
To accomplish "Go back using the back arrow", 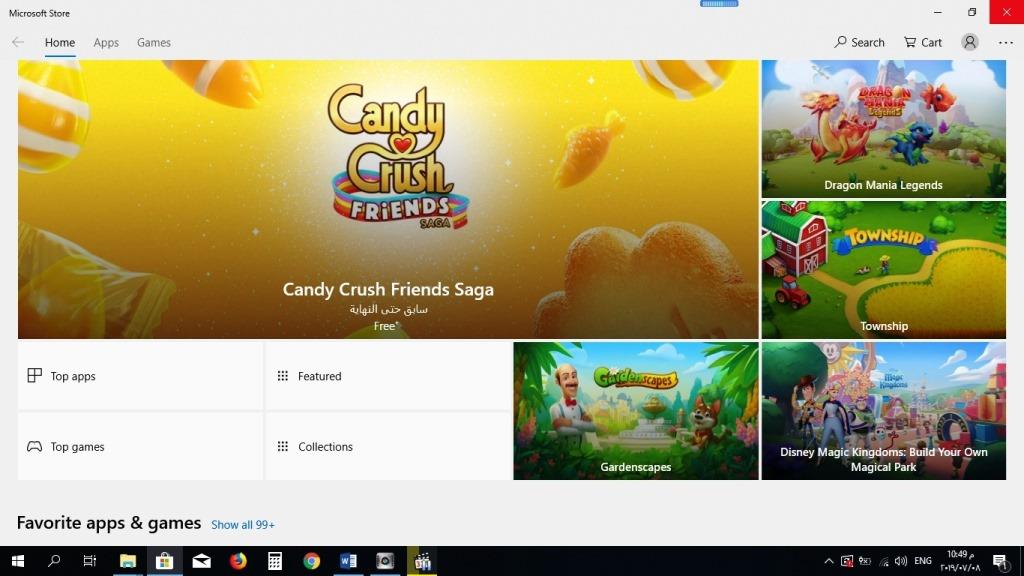I will [x=18, y=42].
